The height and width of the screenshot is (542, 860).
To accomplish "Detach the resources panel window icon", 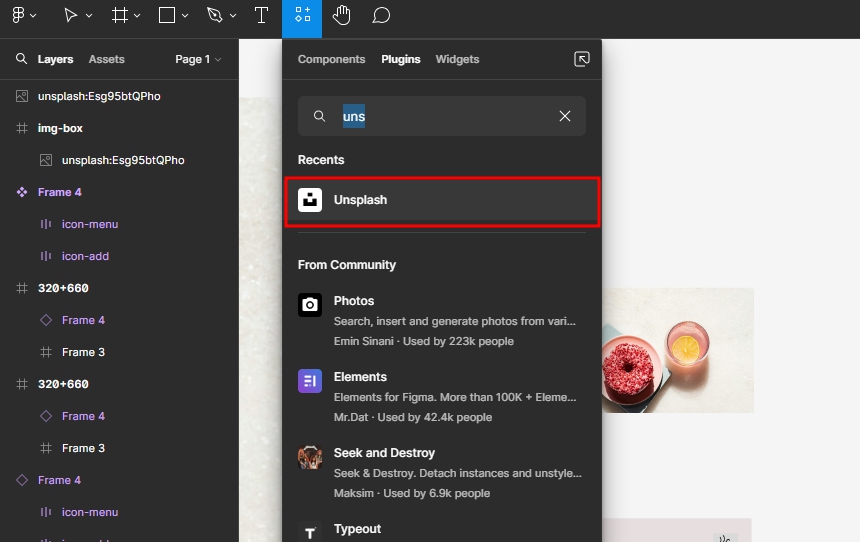I will [x=582, y=59].
